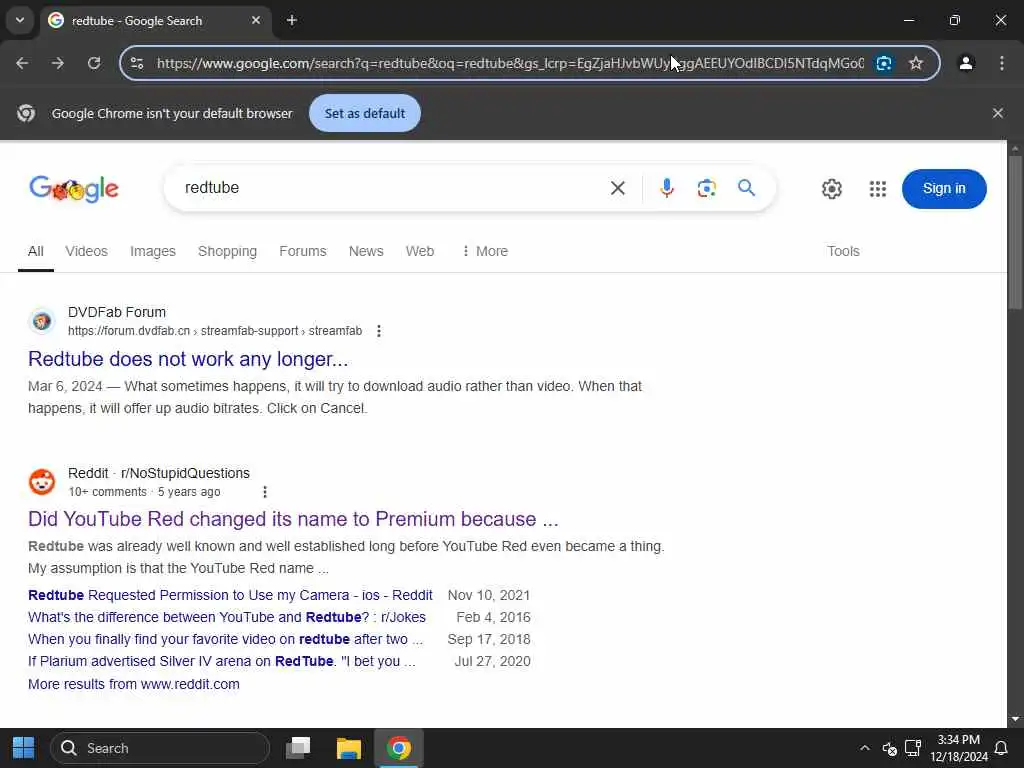Image resolution: width=1024 pixels, height=768 pixels.
Task: Go back to the previous page
Action: click(22, 63)
